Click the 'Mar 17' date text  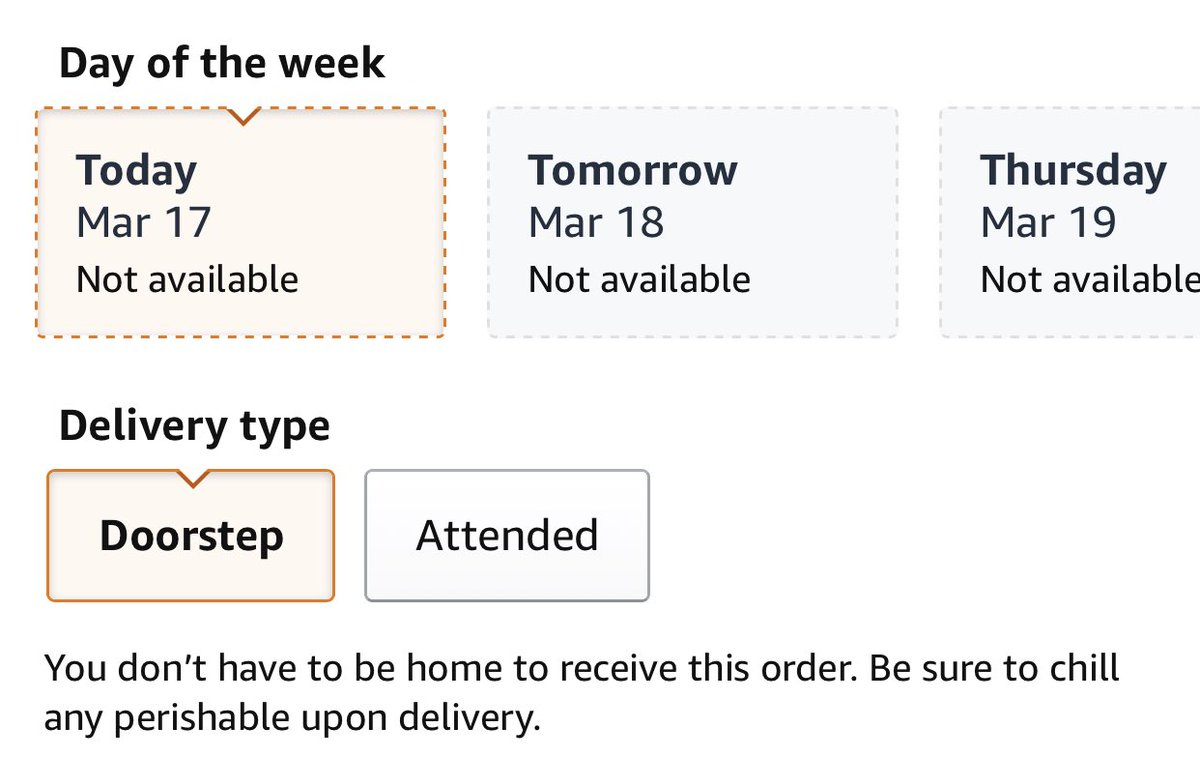pos(143,221)
